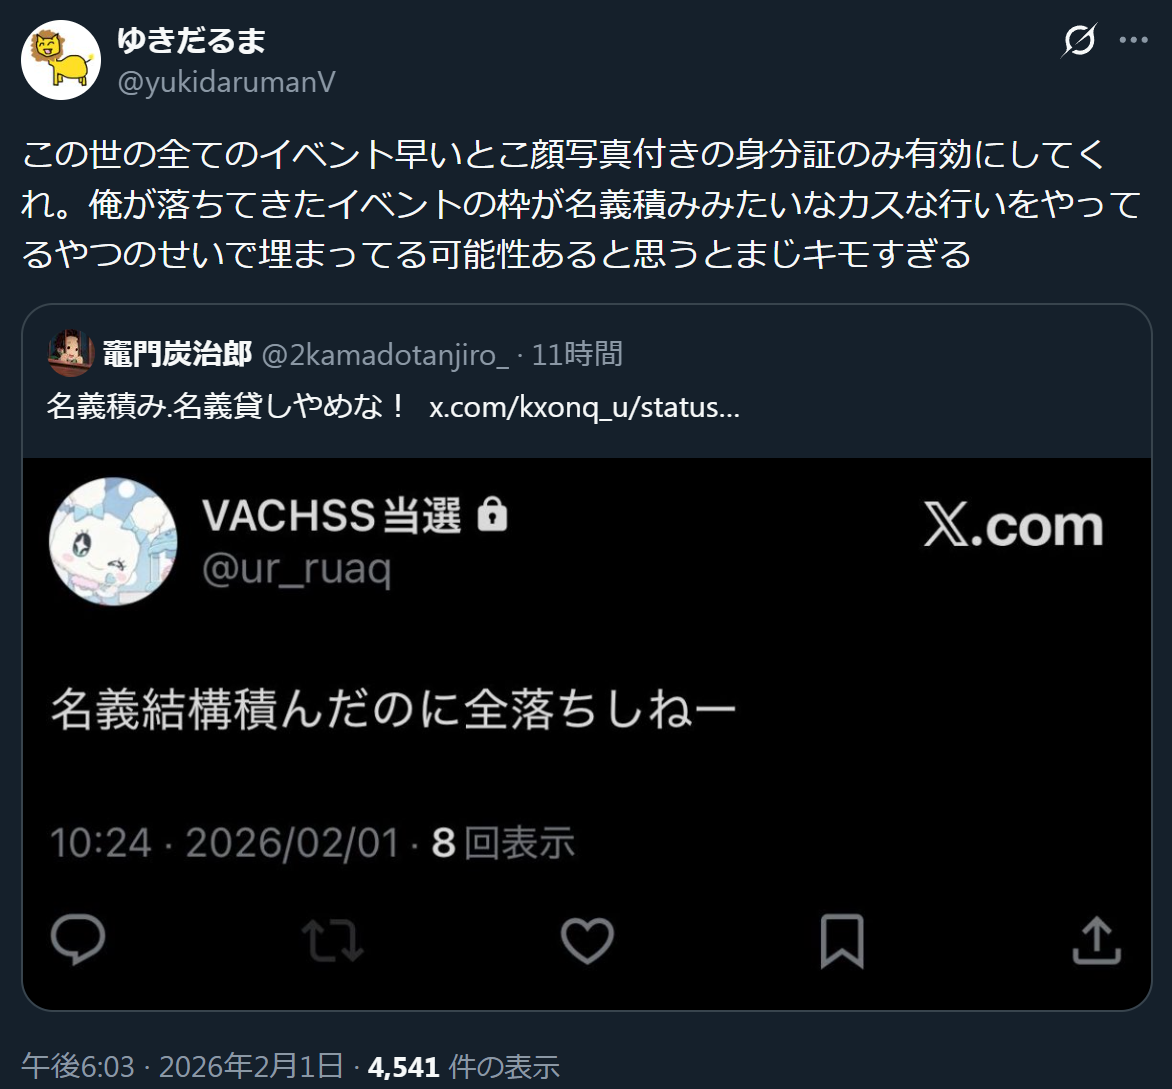Click the Grok icon beside the tweet menu
This screenshot has height=1089, width=1172.
coord(1079,40)
